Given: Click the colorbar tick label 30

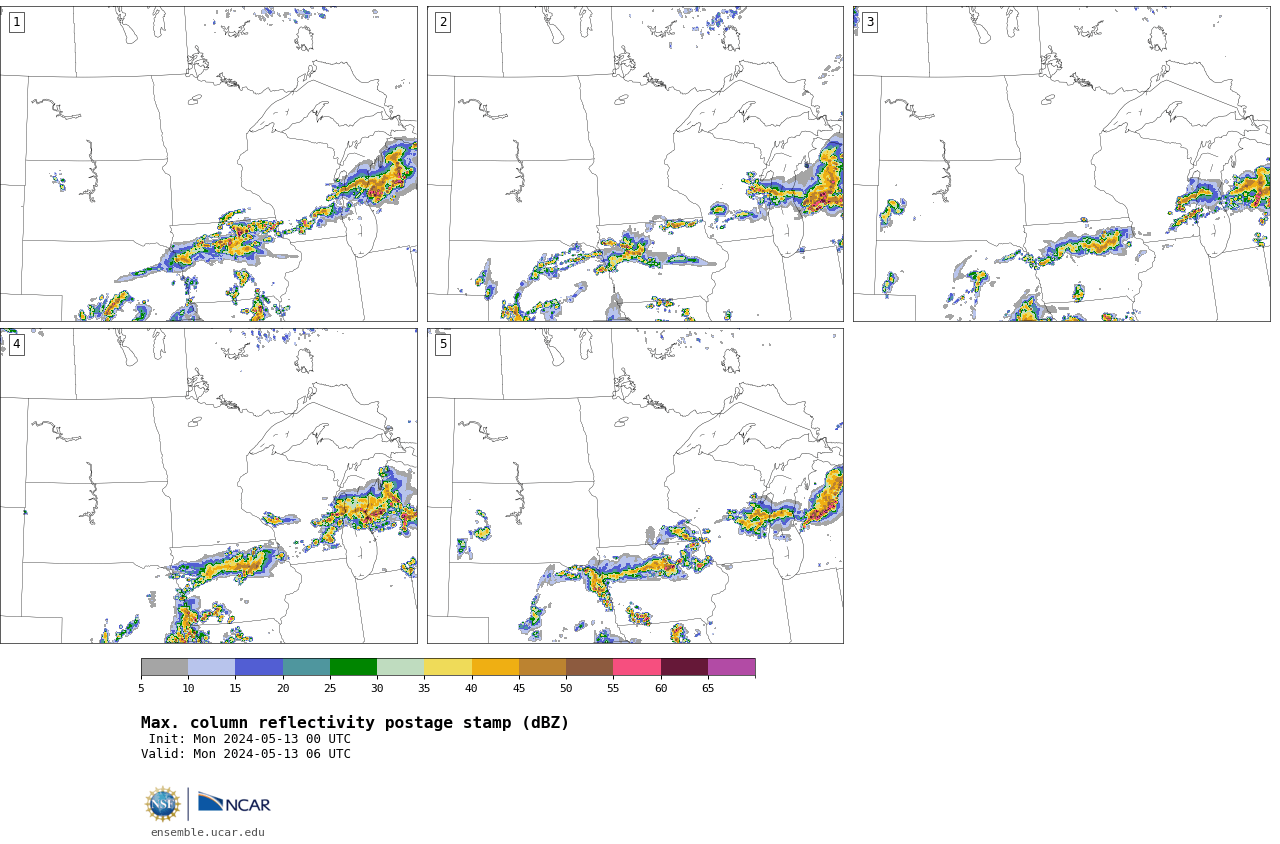Looking at the screenshot, I should pos(377,688).
